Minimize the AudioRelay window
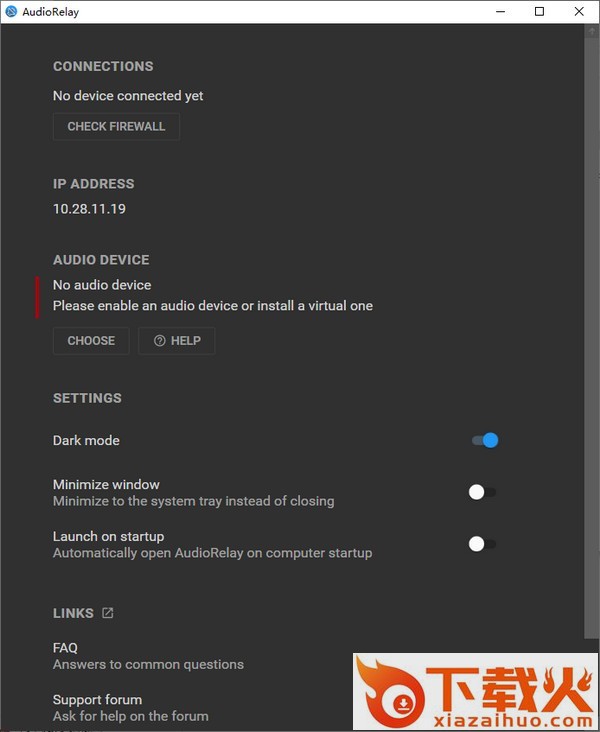Image resolution: width=600 pixels, height=732 pixels. pyautogui.click(x=501, y=12)
